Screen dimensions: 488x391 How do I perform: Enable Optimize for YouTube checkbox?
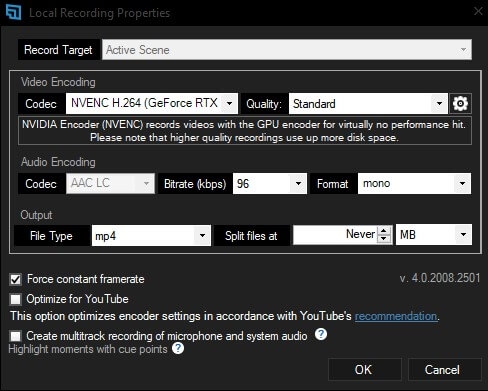point(16,299)
